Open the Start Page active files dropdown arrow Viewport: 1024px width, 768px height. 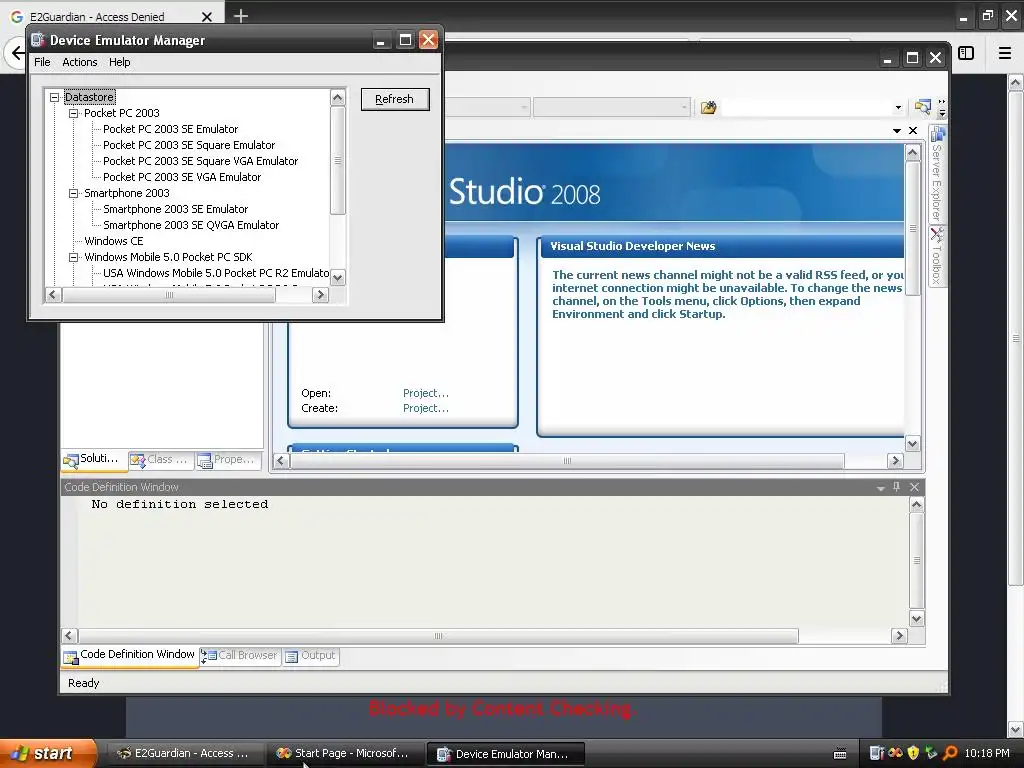[x=897, y=131]
